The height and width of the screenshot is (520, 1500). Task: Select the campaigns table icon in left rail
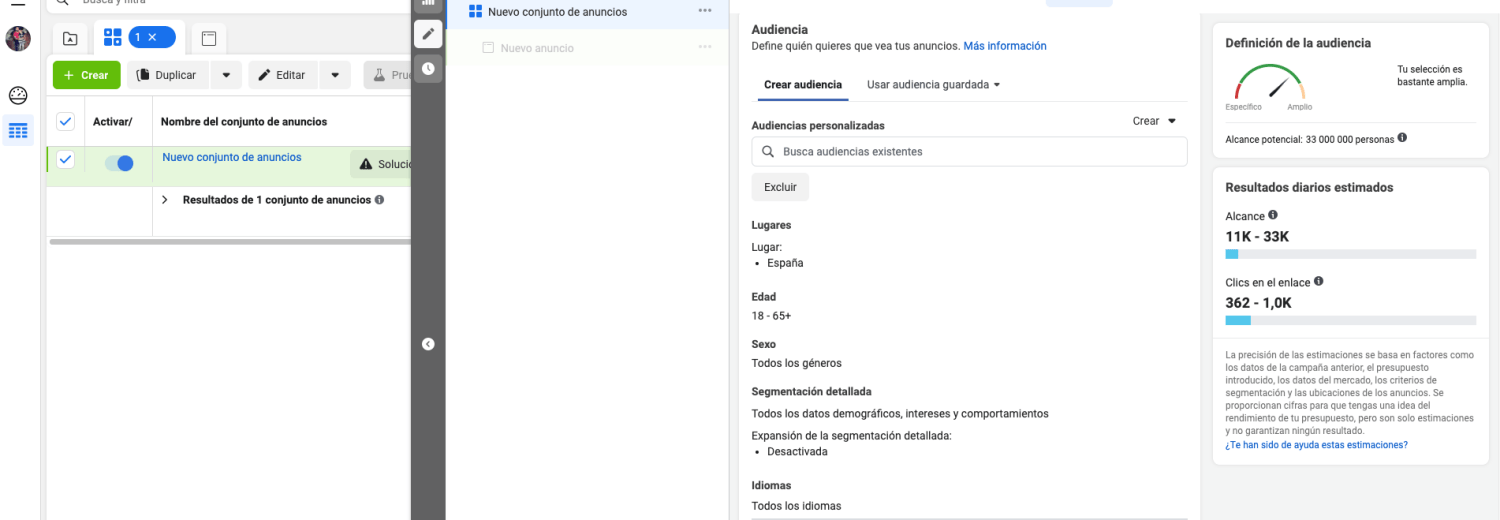click(18, 130)
